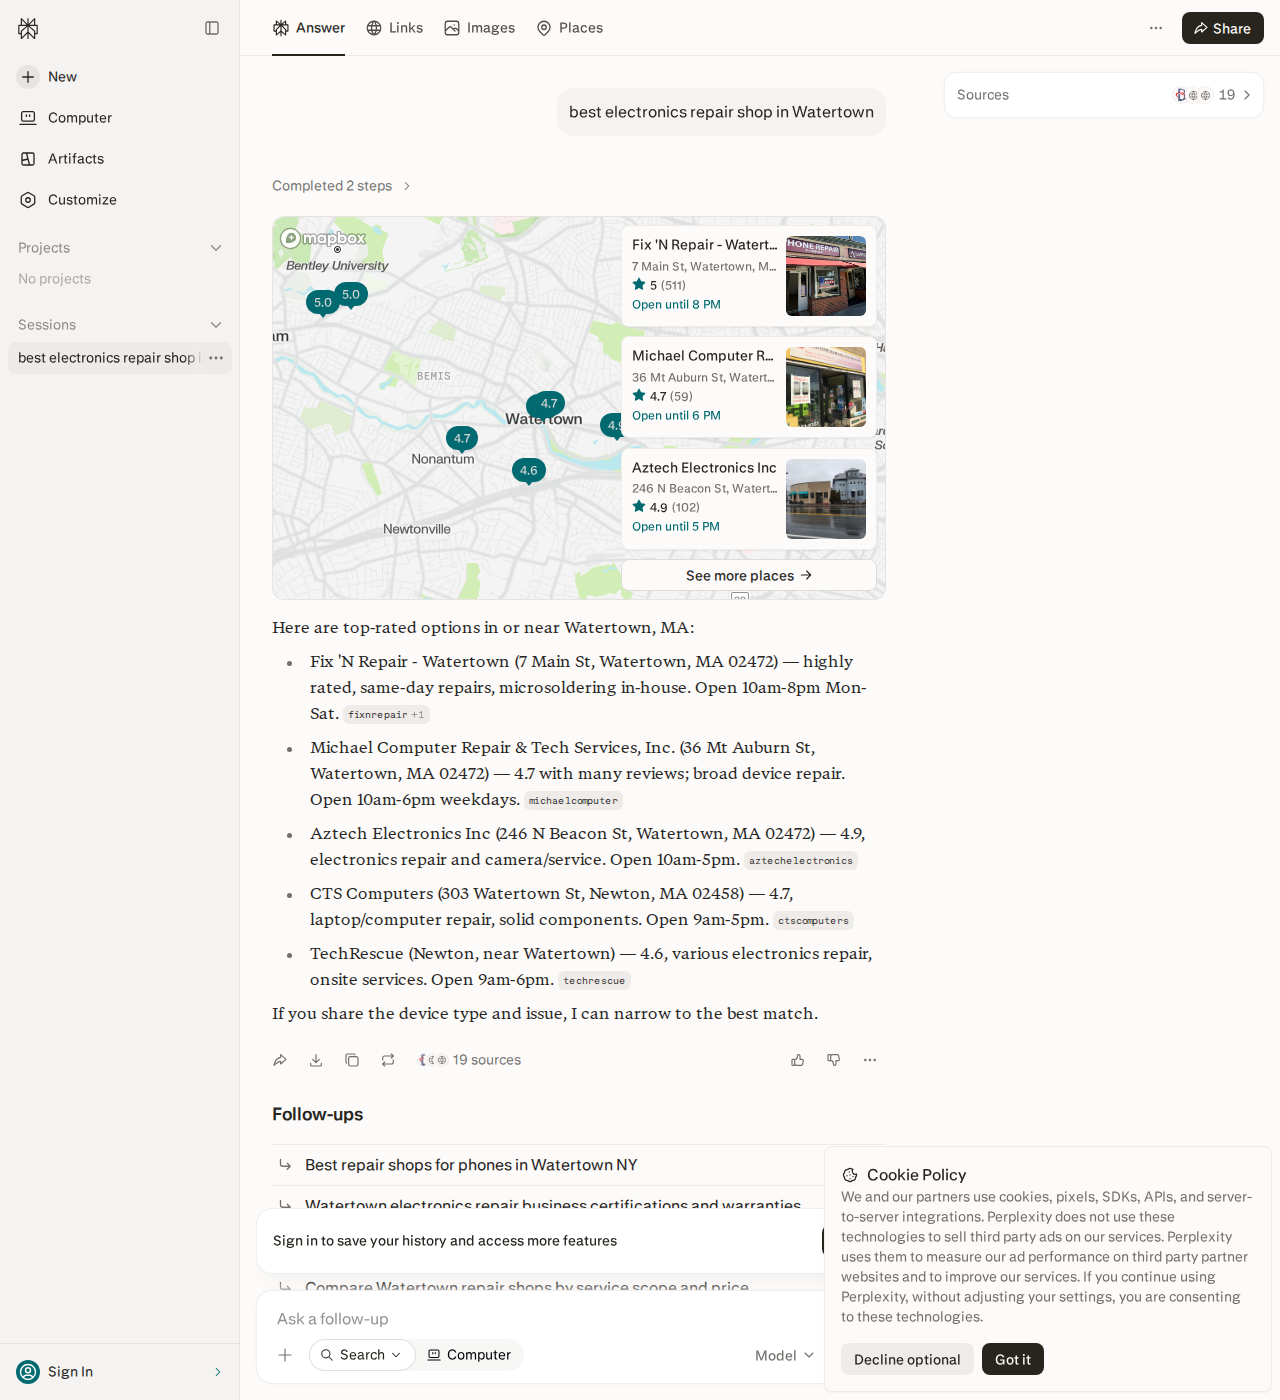Click Got it on cookie policy
1280x1400 pixels.
click(1013, 1359)
